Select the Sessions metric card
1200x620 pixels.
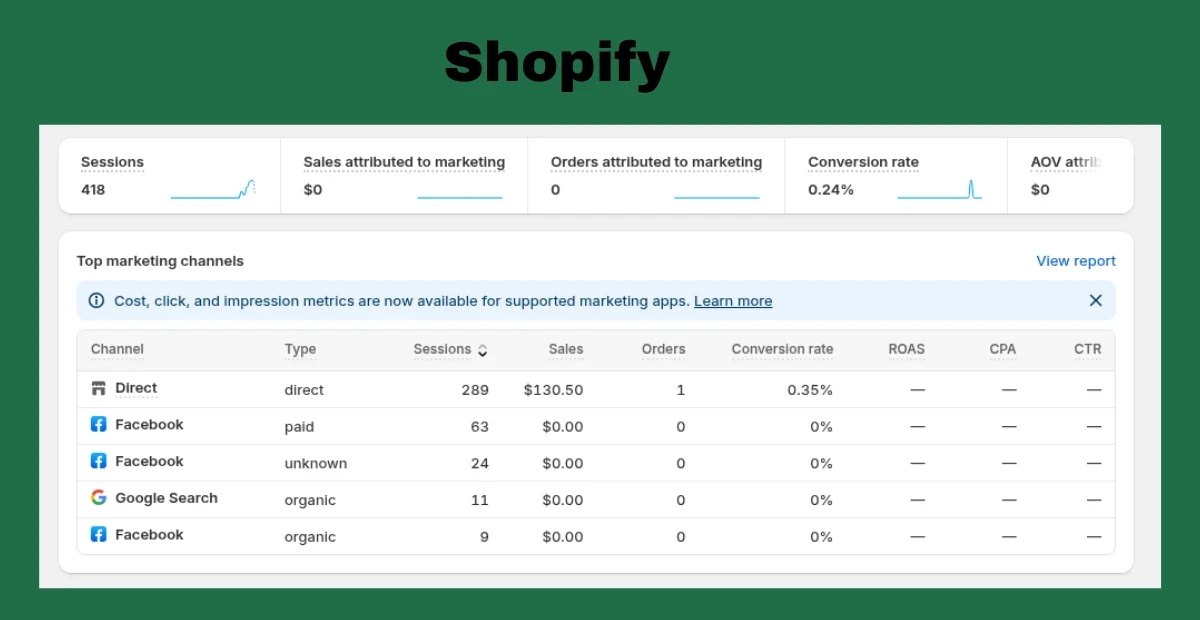169,176
